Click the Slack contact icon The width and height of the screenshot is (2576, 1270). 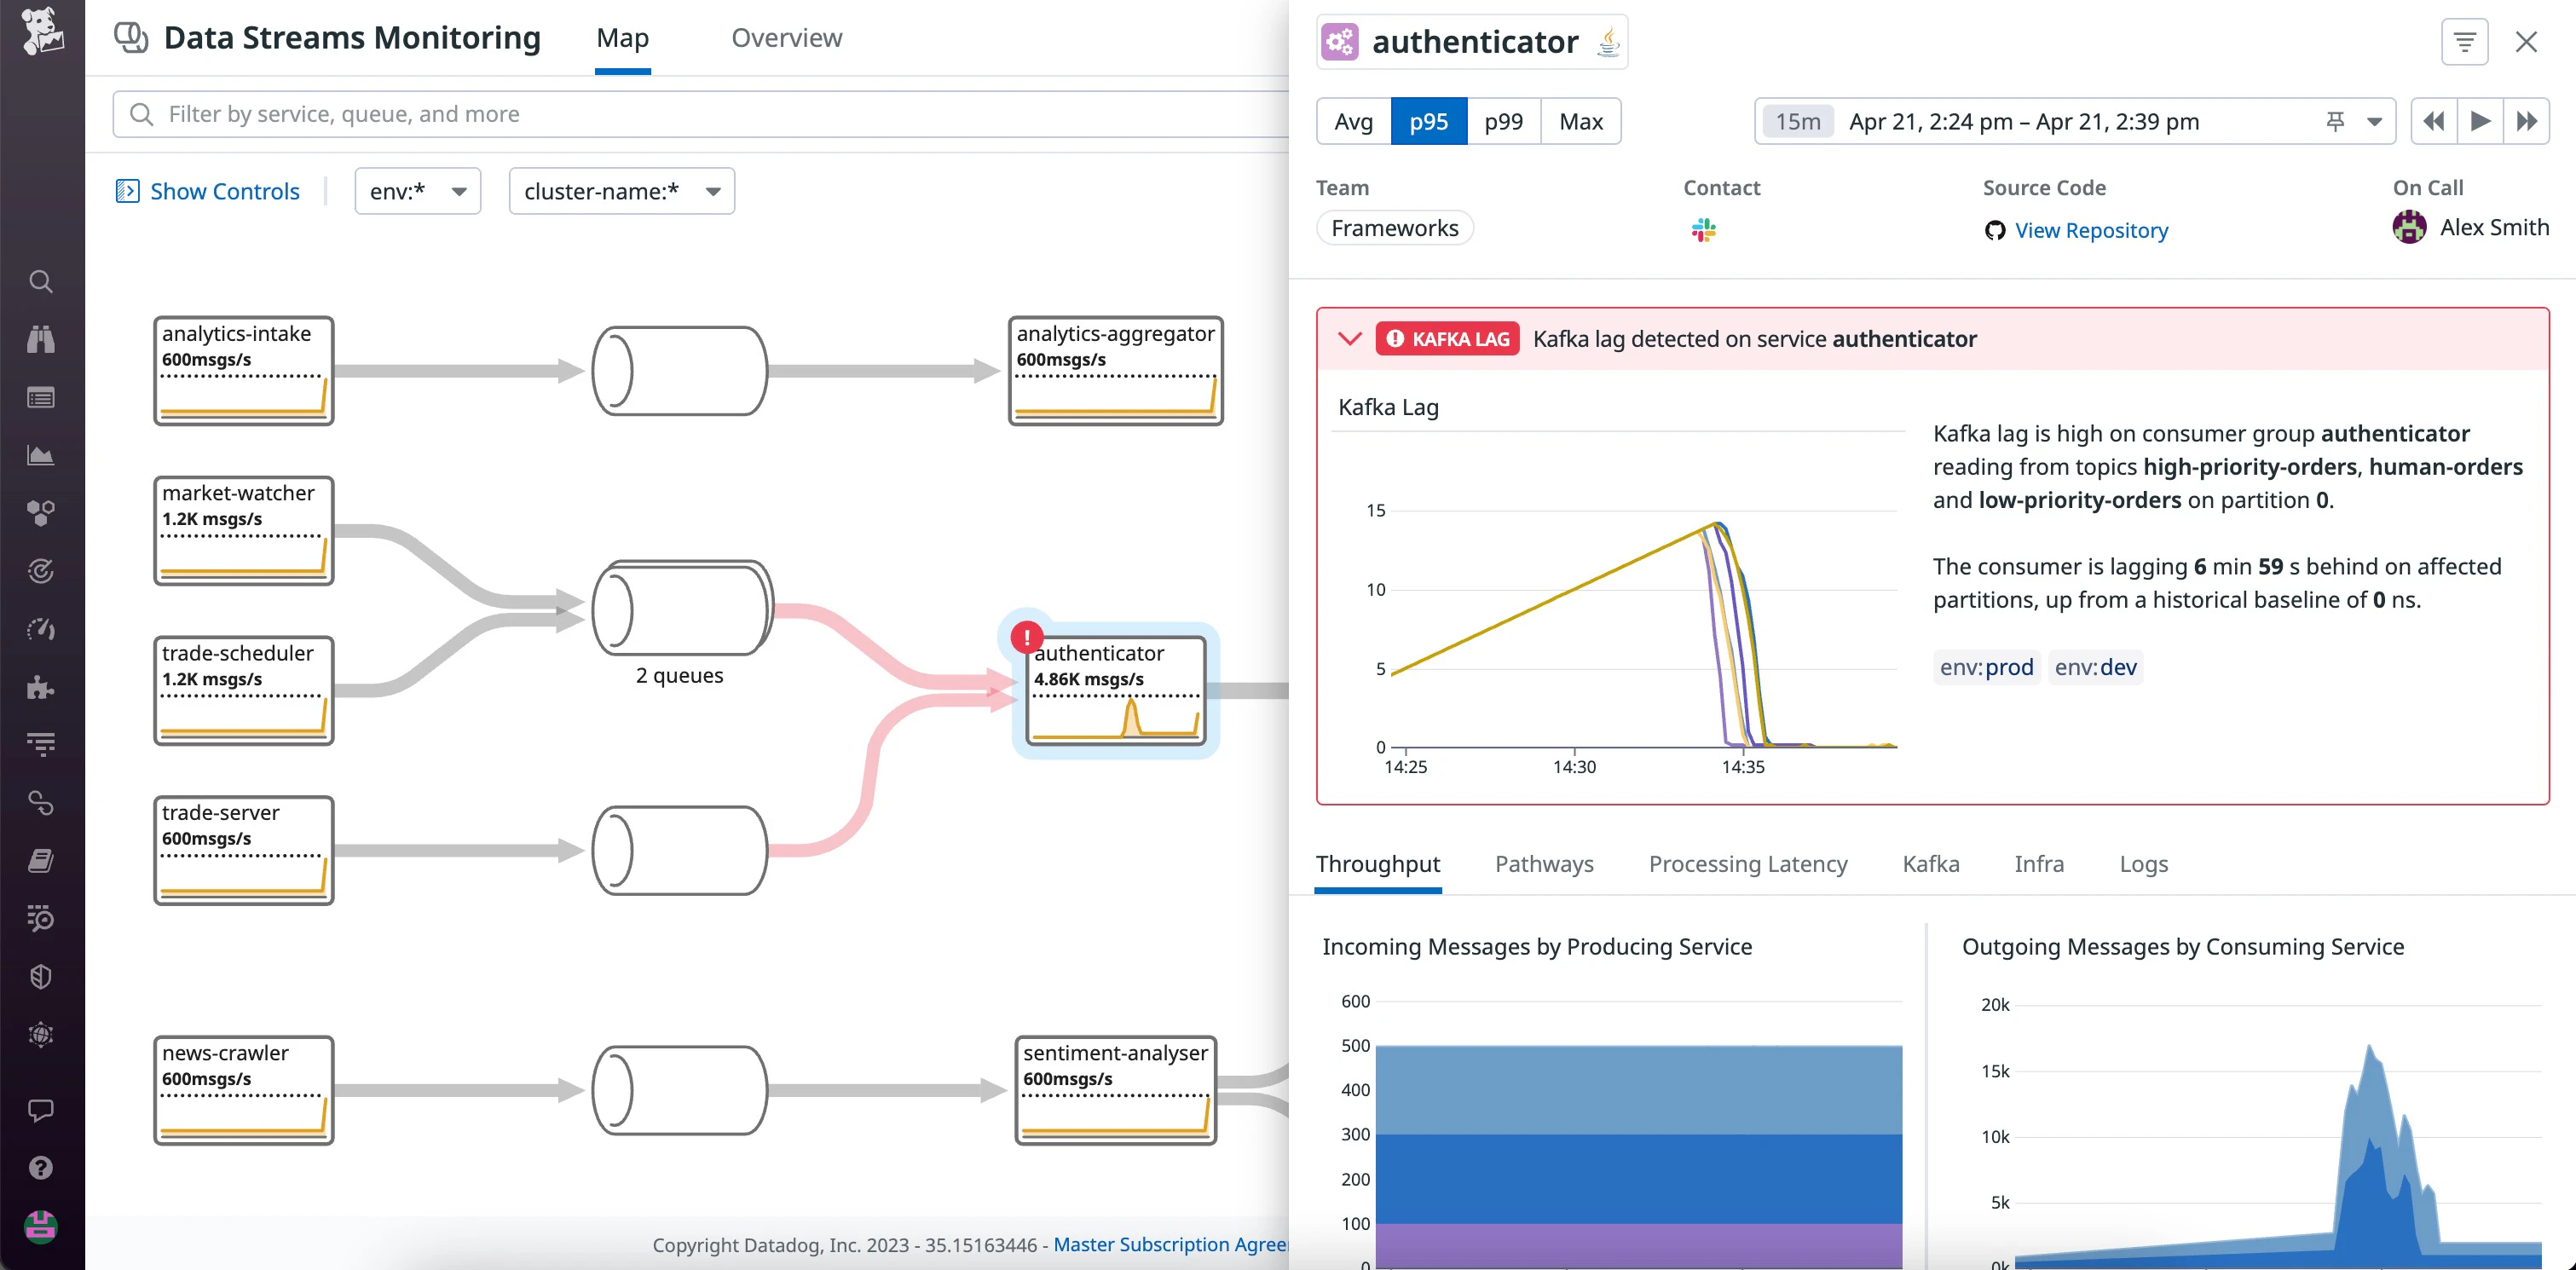tap(1704, 231)
